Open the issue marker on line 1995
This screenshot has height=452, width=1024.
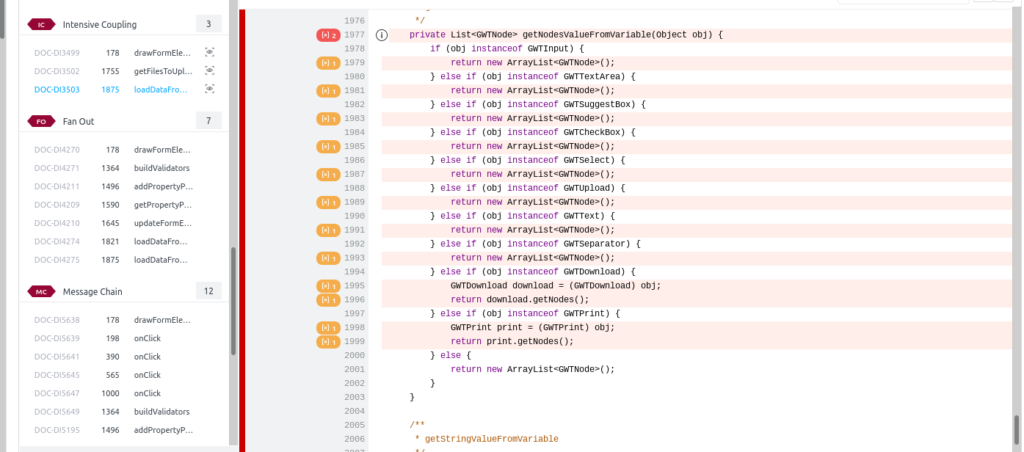[328, 286]
